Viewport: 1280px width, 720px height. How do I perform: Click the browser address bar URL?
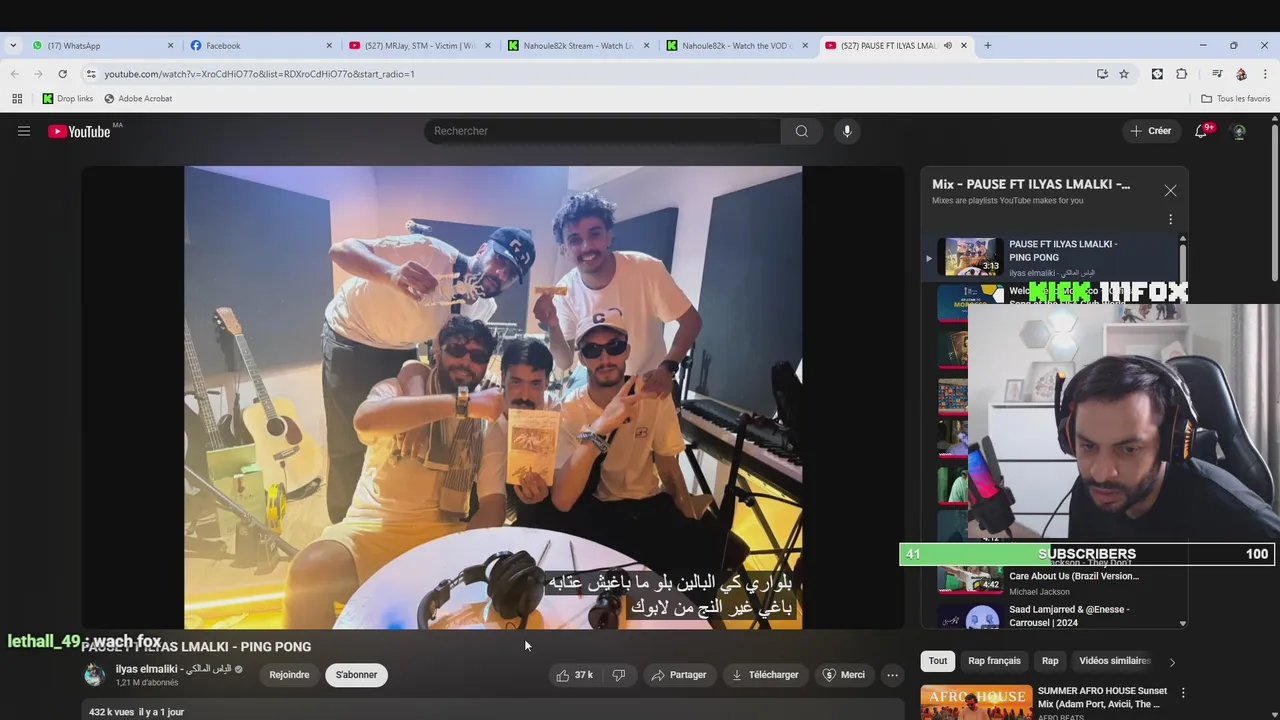(259, 74)
